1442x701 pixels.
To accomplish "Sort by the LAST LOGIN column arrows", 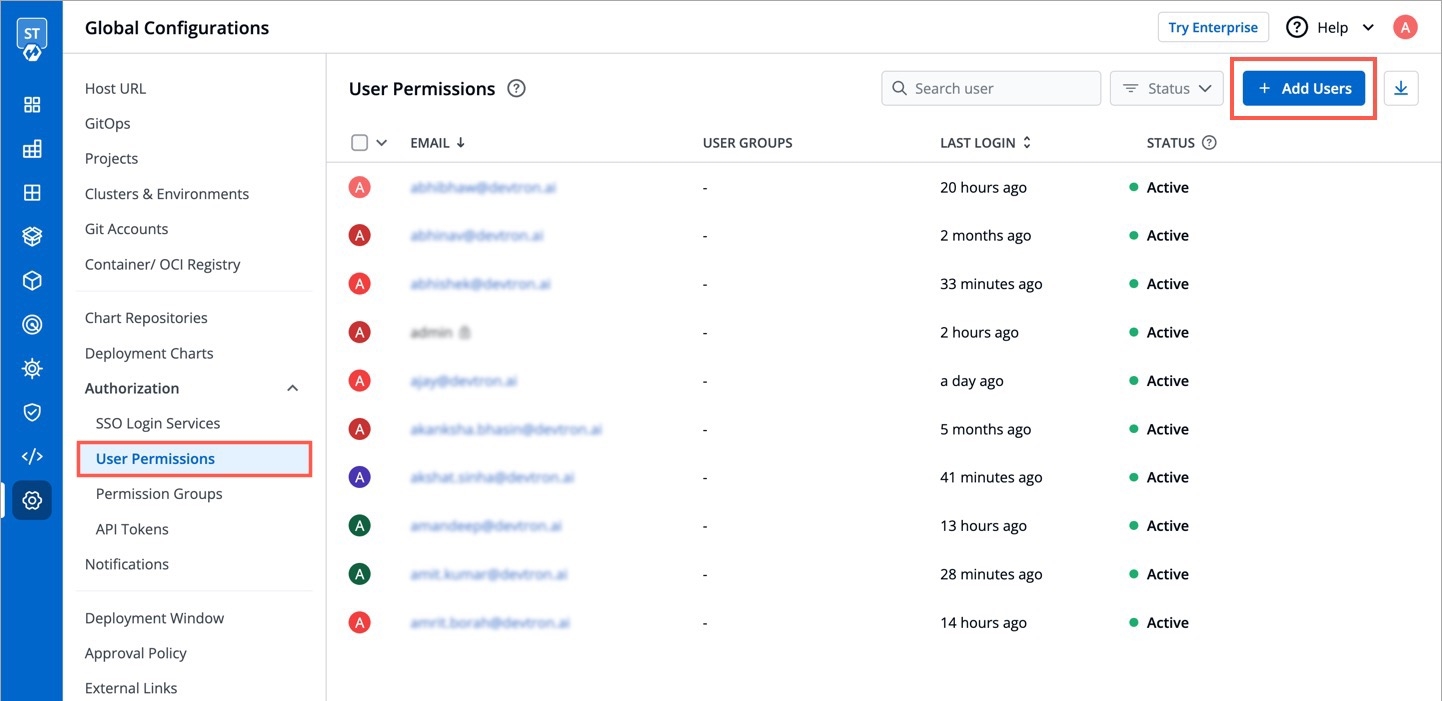I will click(x=1026, y=143).
